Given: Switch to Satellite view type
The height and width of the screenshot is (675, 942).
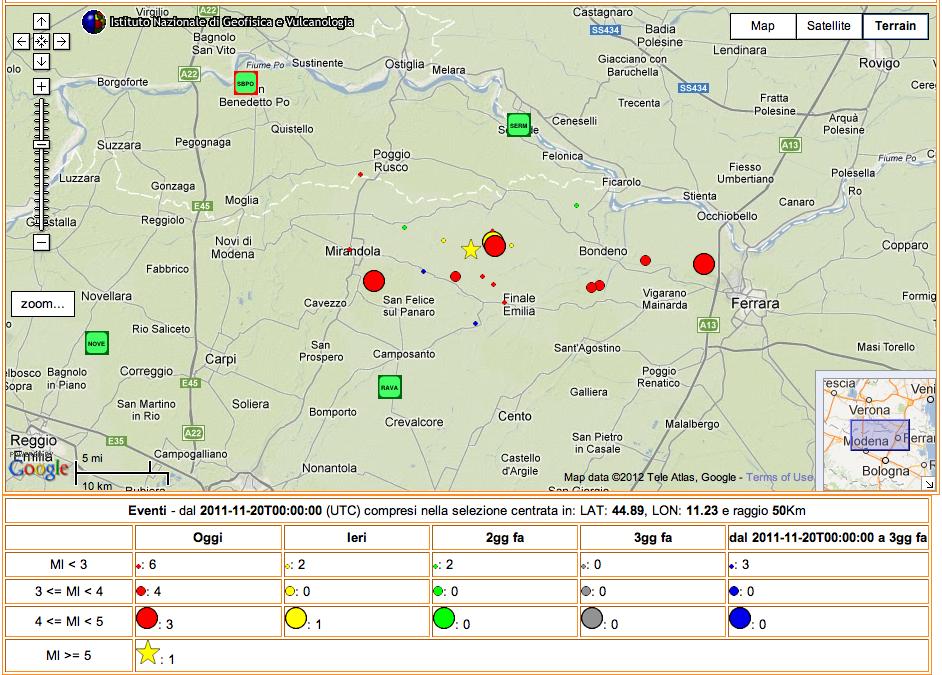Looking at the screenshot, I should tap(829, 26).
